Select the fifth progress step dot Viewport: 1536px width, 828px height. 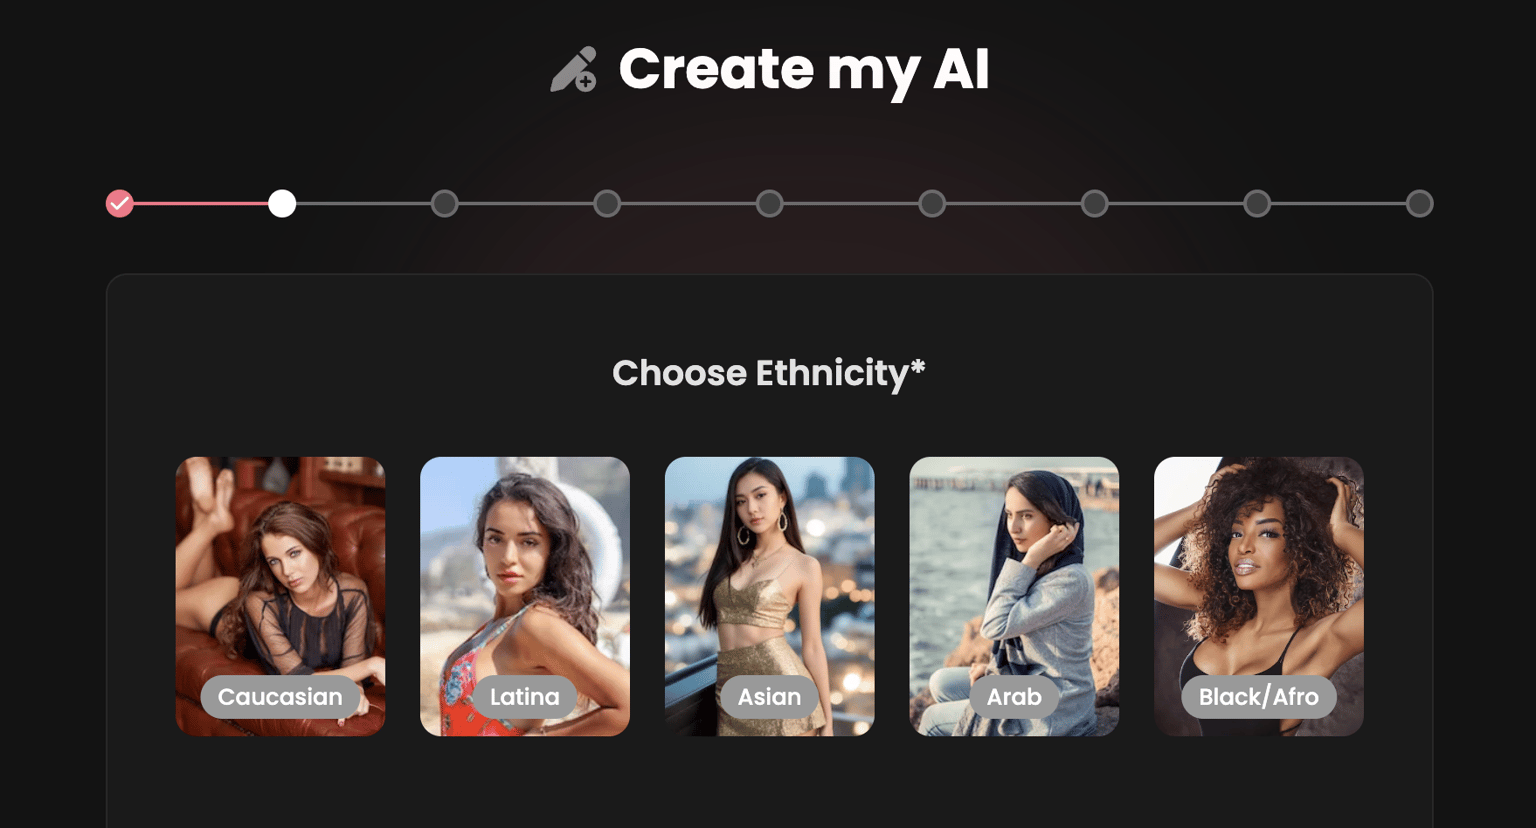(770, 204)
